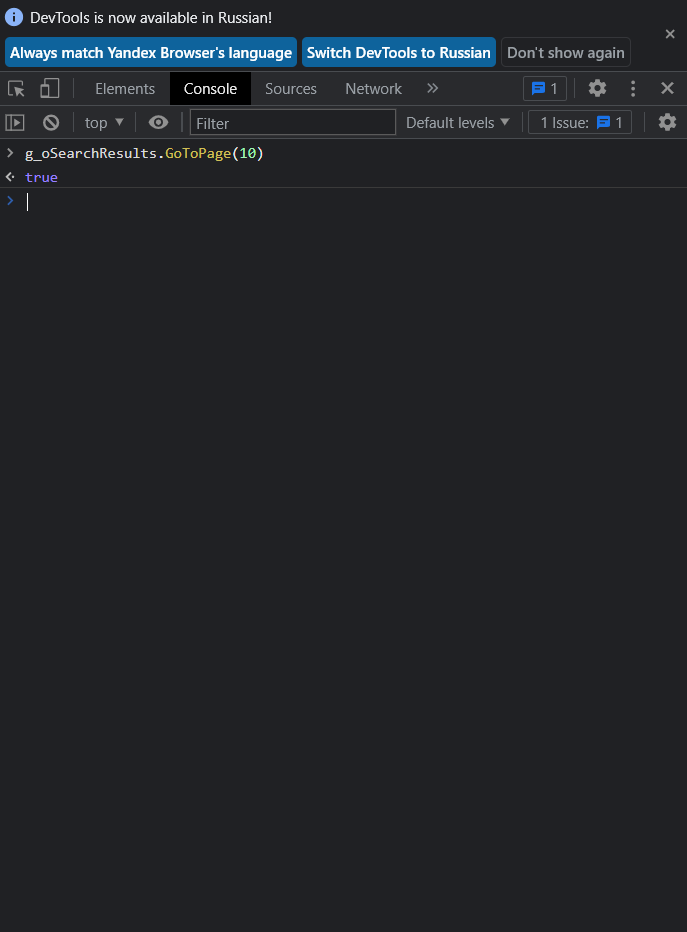Close the DevTools panel
Image resolution: width=687 pixels, height=932 pixels.
(x=667, y=89)
